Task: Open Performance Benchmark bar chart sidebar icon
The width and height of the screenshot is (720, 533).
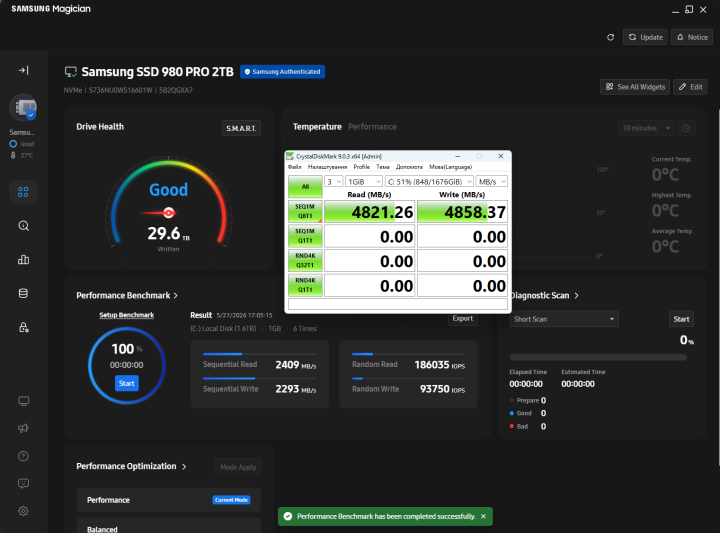Action: coord(23,260)
